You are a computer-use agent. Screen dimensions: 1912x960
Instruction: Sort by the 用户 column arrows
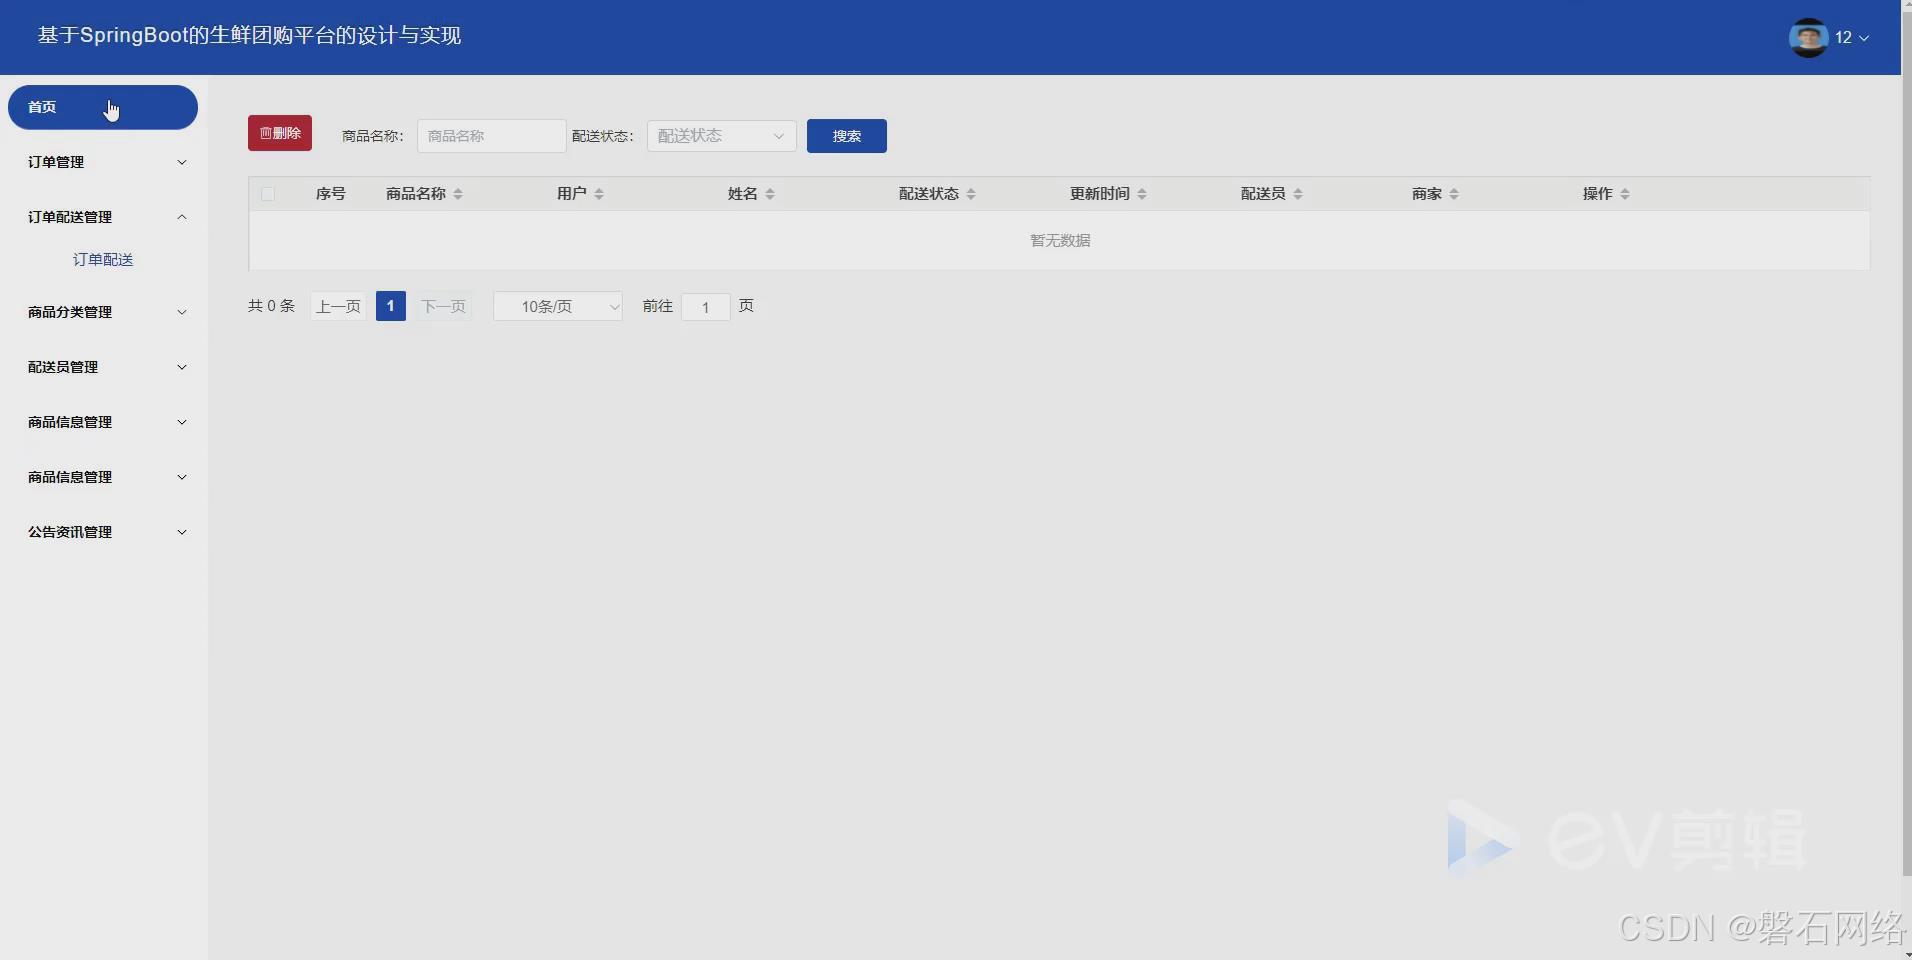pos(599,194)
